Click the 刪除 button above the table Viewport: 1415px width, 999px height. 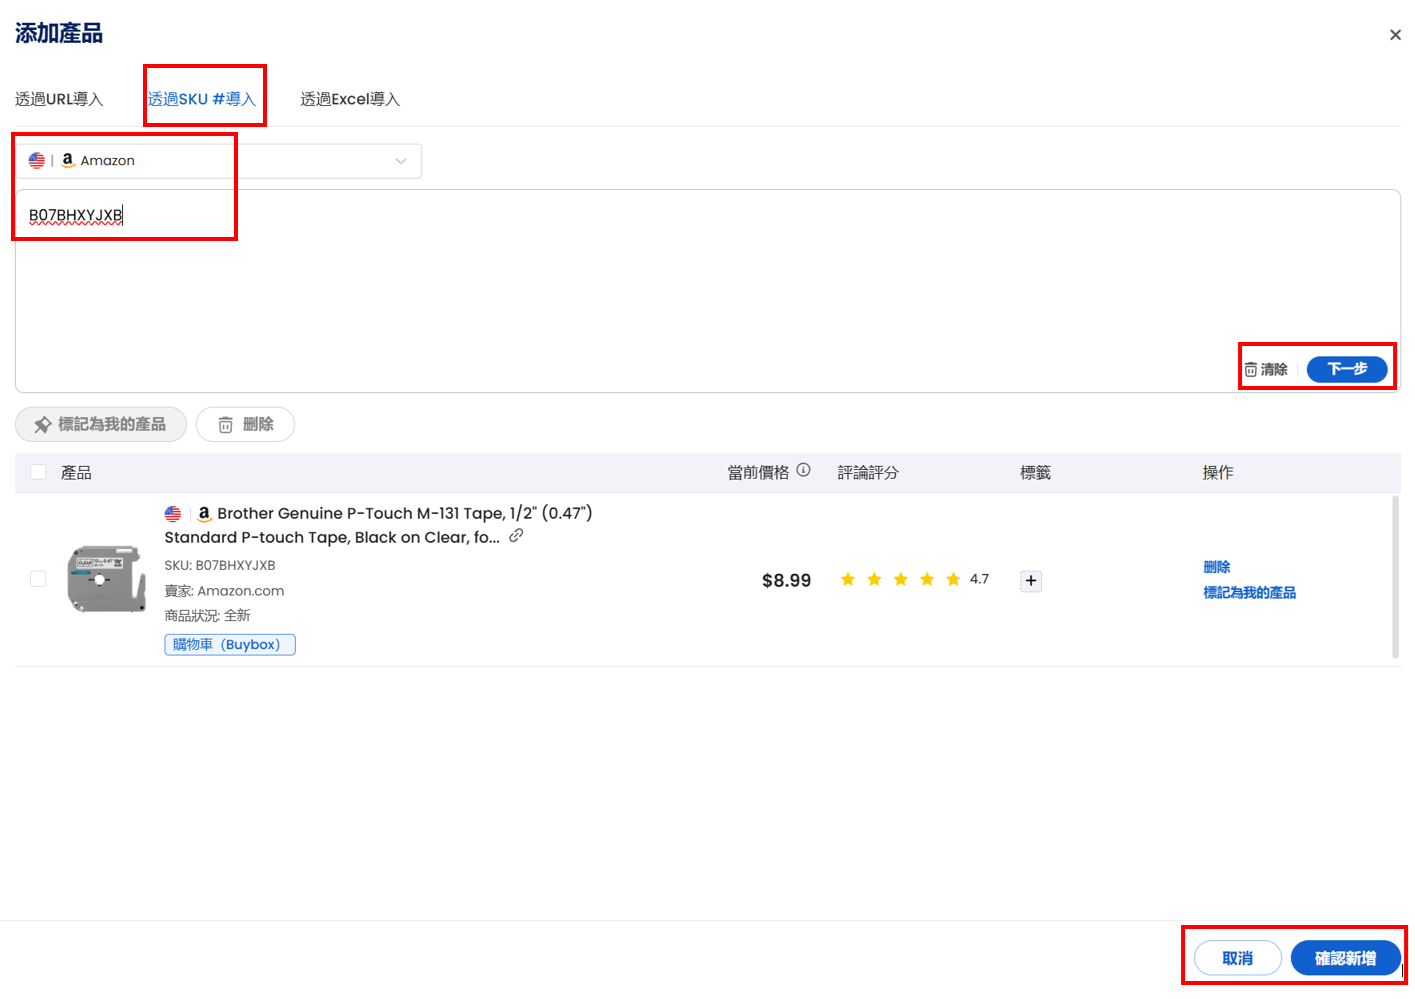tap(245, 424)
